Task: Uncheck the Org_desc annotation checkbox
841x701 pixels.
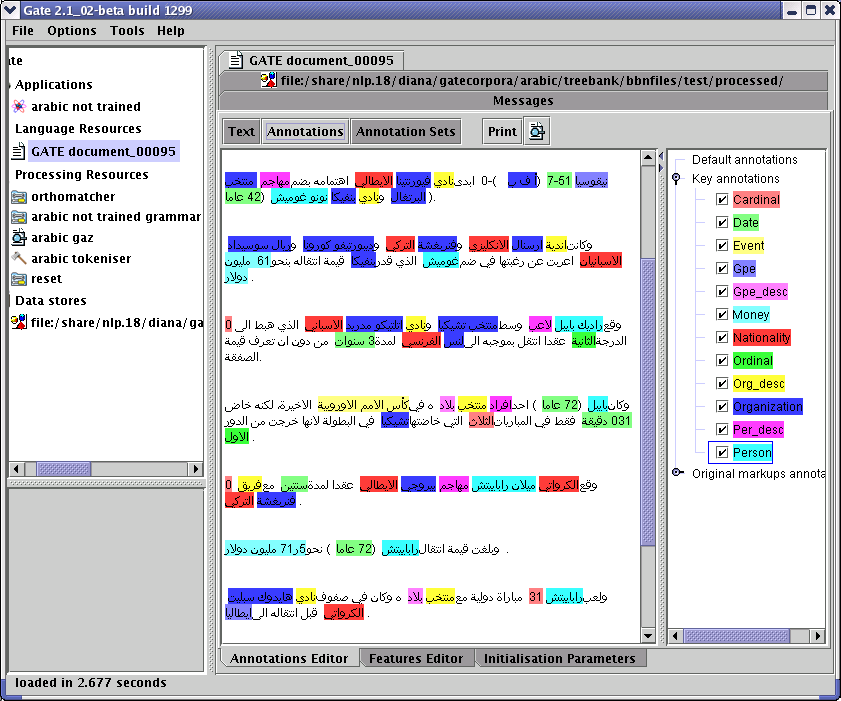Action: point(722,383)
